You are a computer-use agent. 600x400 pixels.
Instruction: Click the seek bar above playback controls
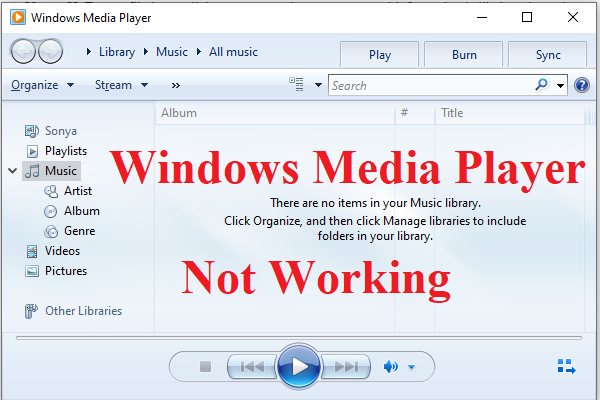coord(300,339)
